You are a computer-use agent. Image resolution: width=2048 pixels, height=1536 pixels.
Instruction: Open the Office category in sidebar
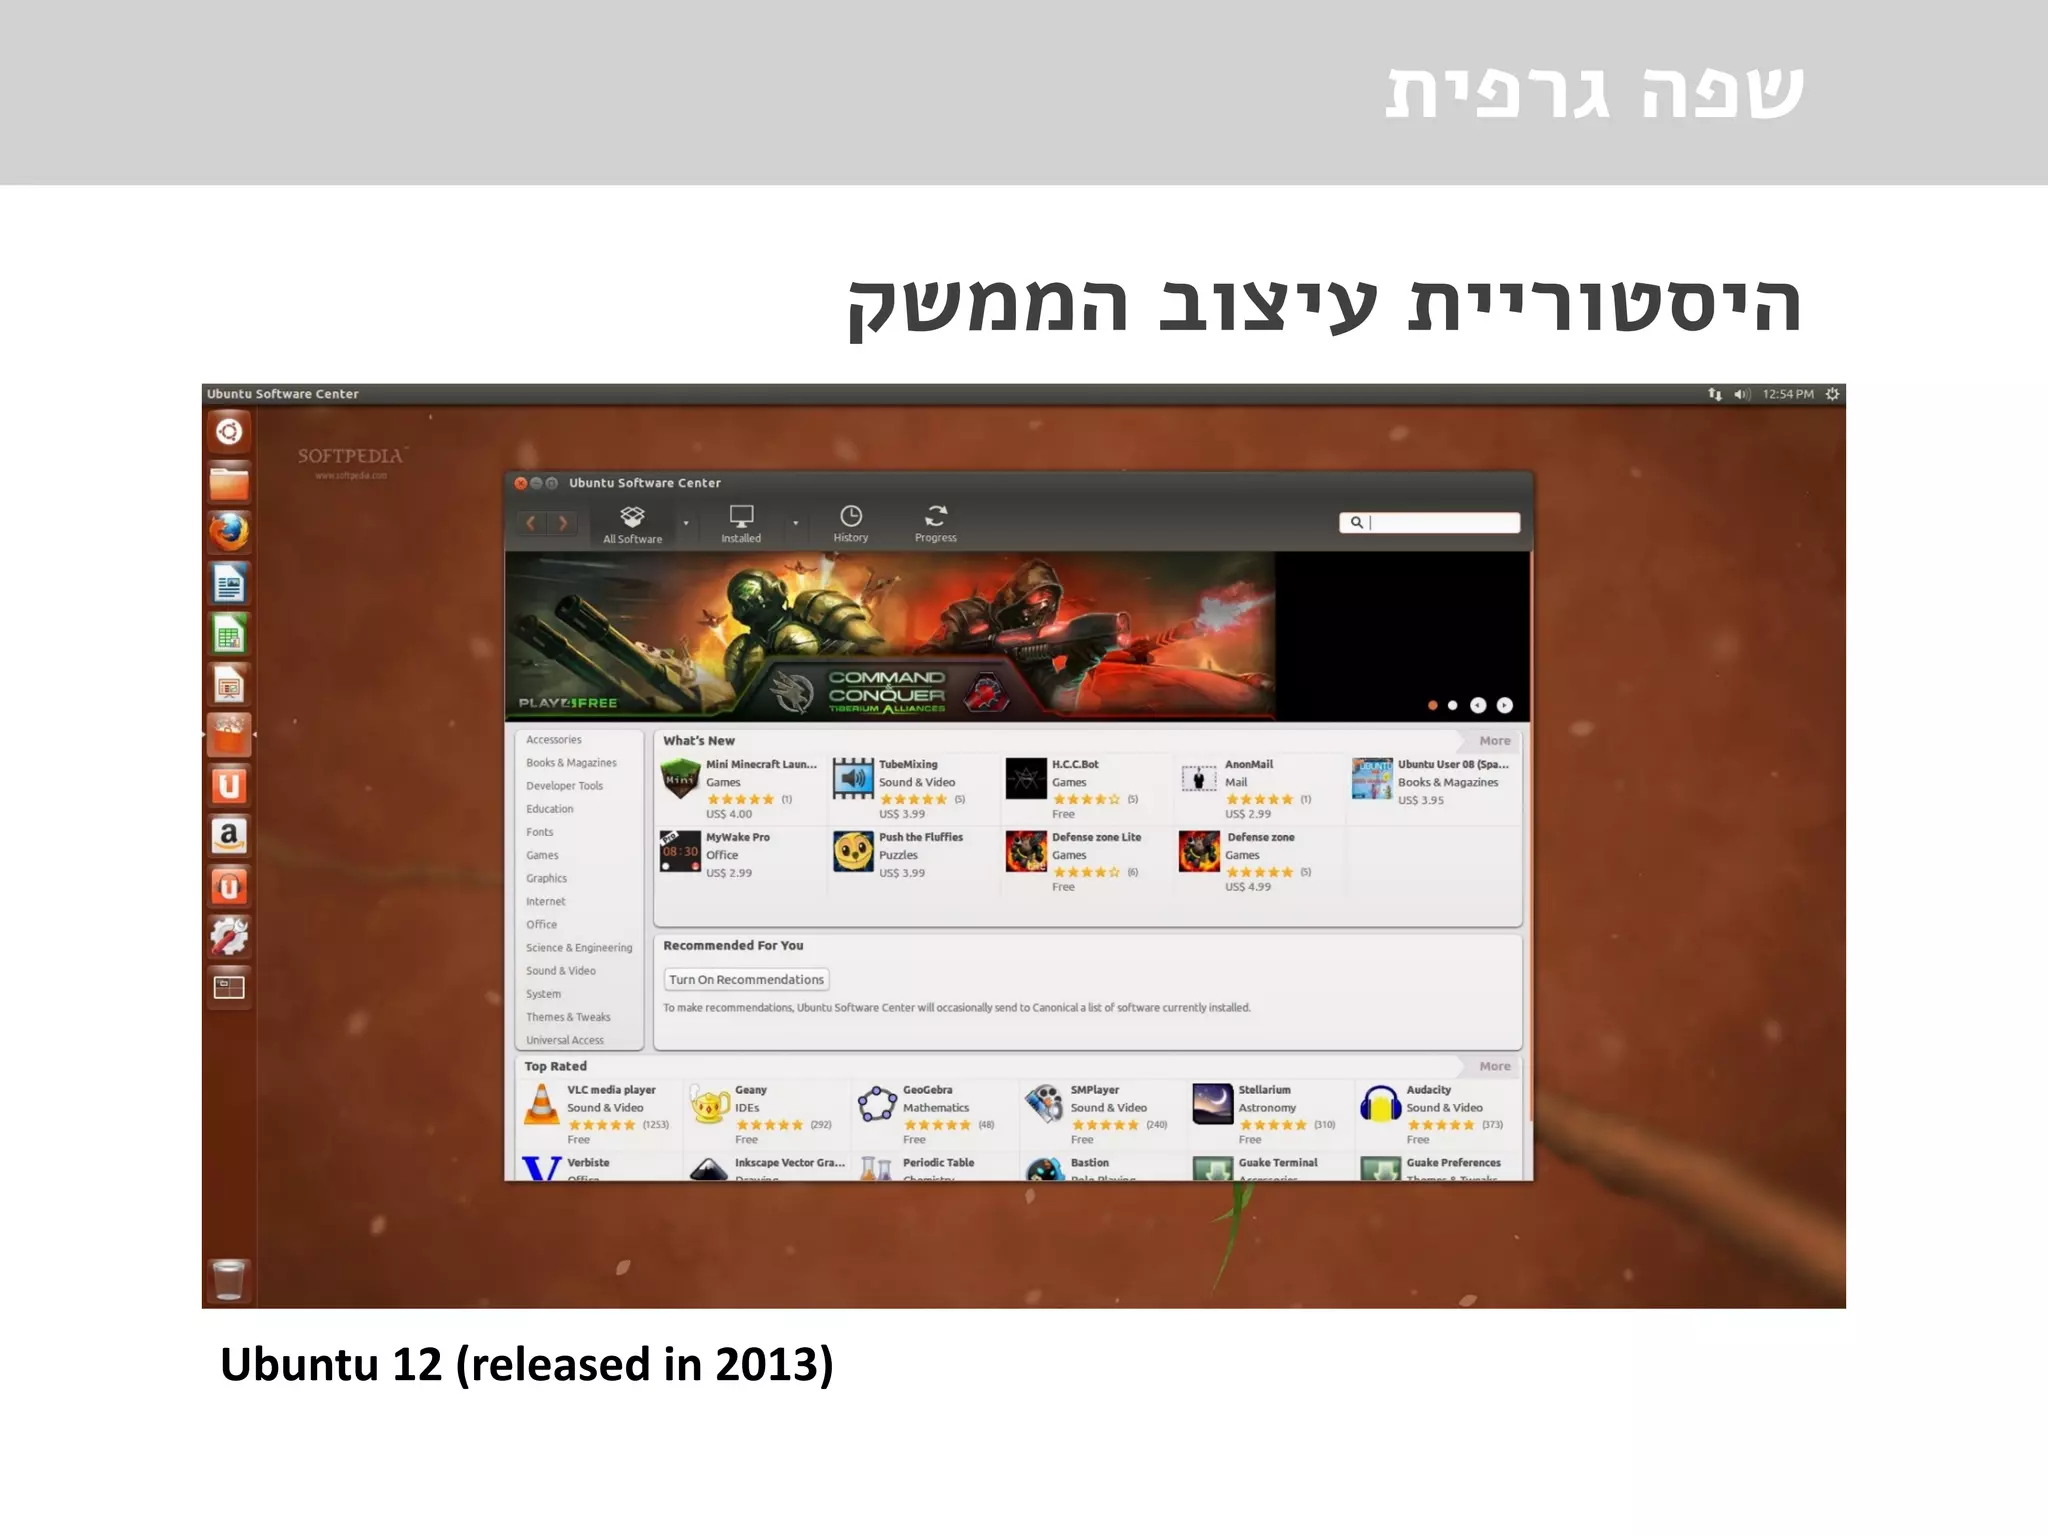click(x=542, y=925)
